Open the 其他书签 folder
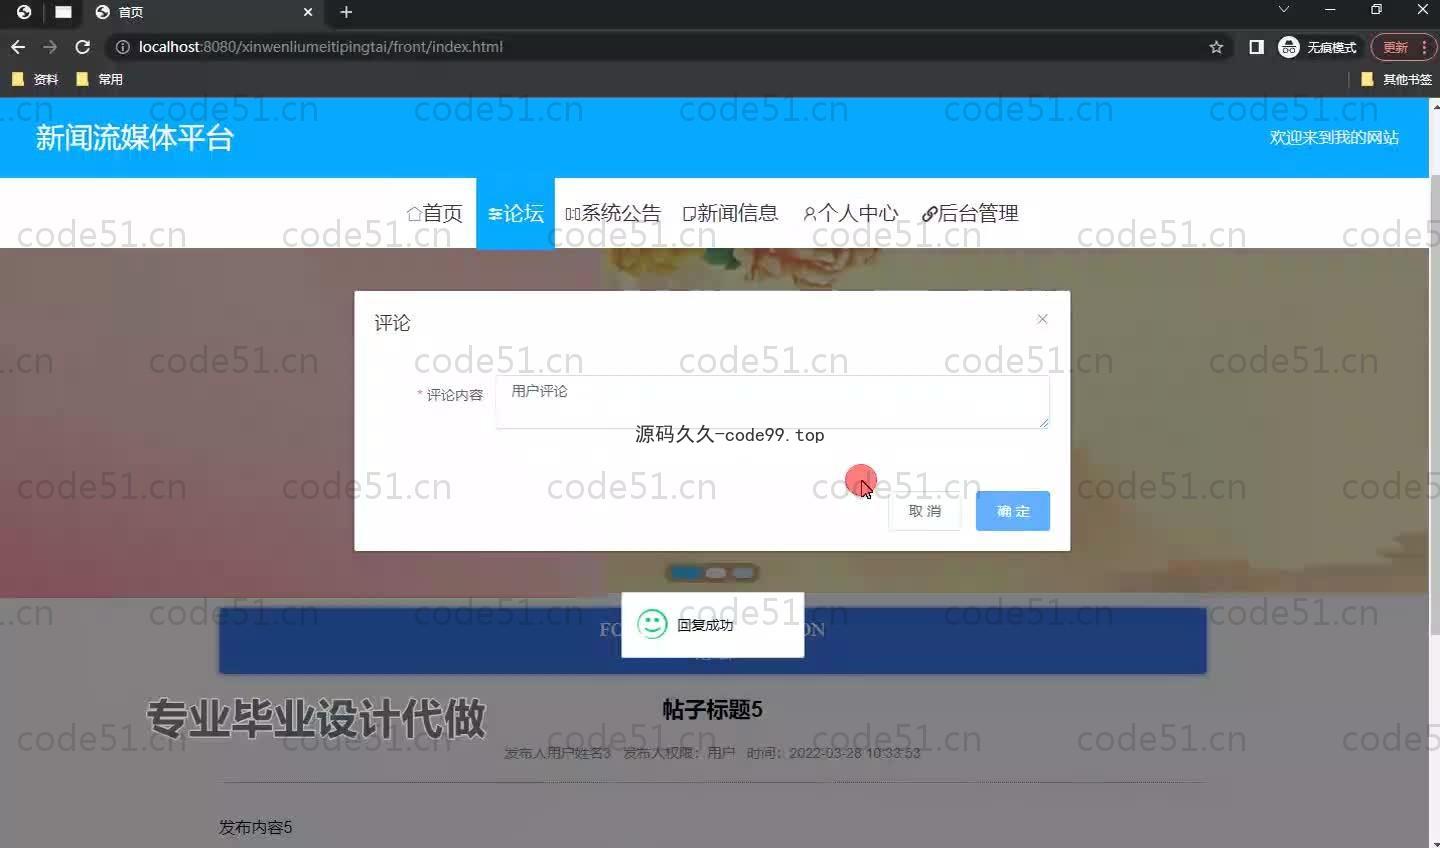Image resolution: width=1440 pixels, height=848 pixels. tap(1396, 79)
